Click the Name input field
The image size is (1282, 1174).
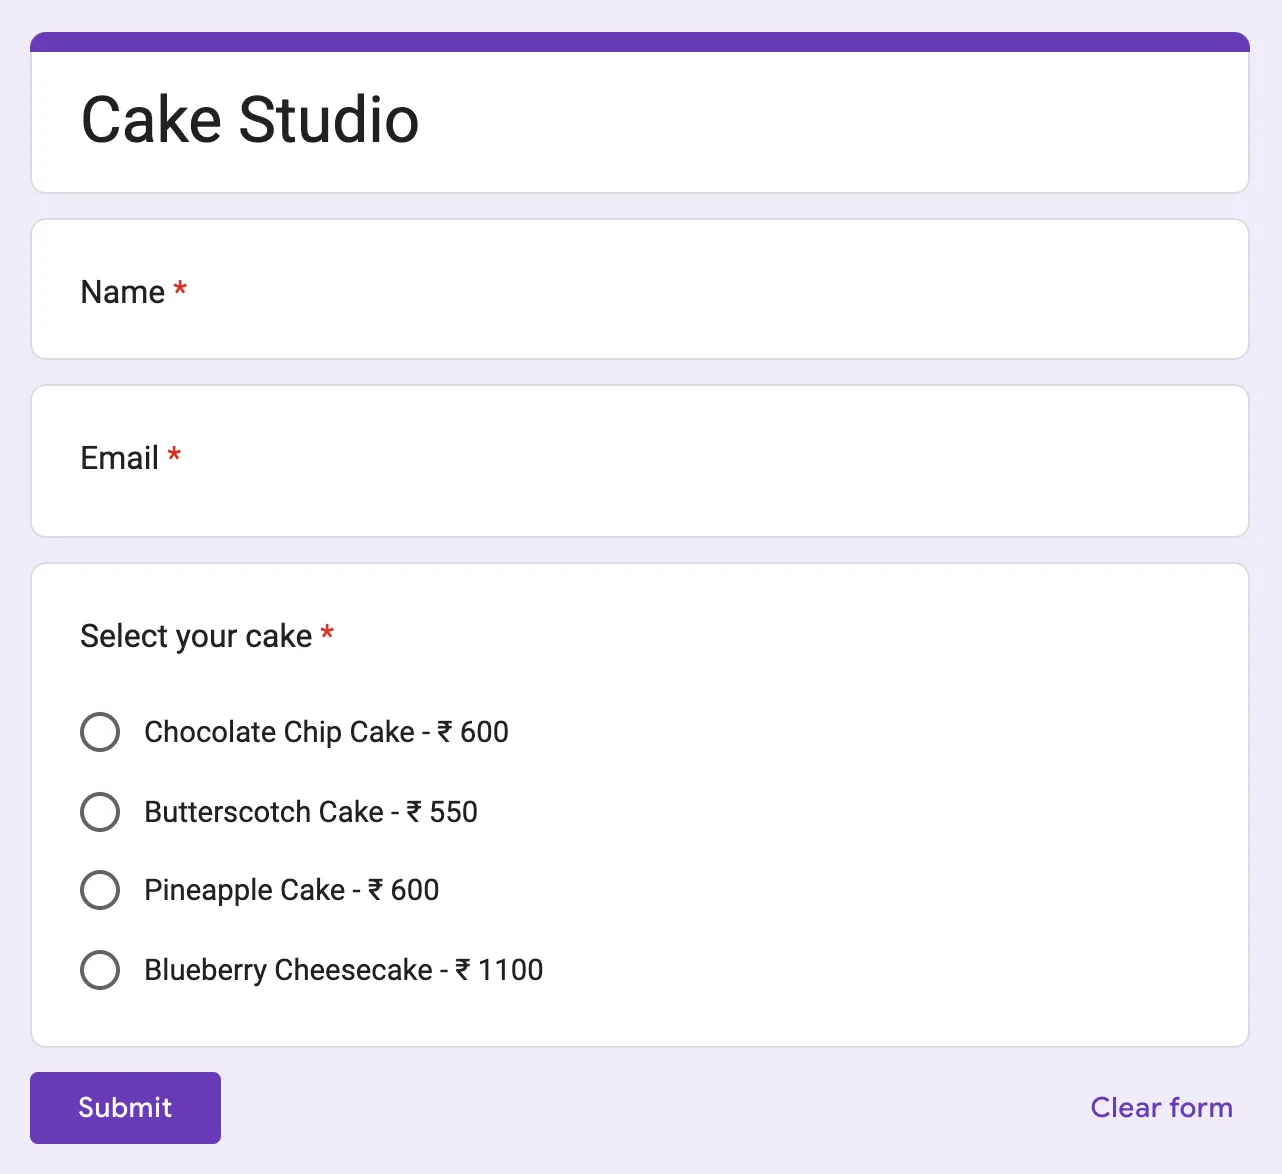pyautogui.click(x=400, y=330)
